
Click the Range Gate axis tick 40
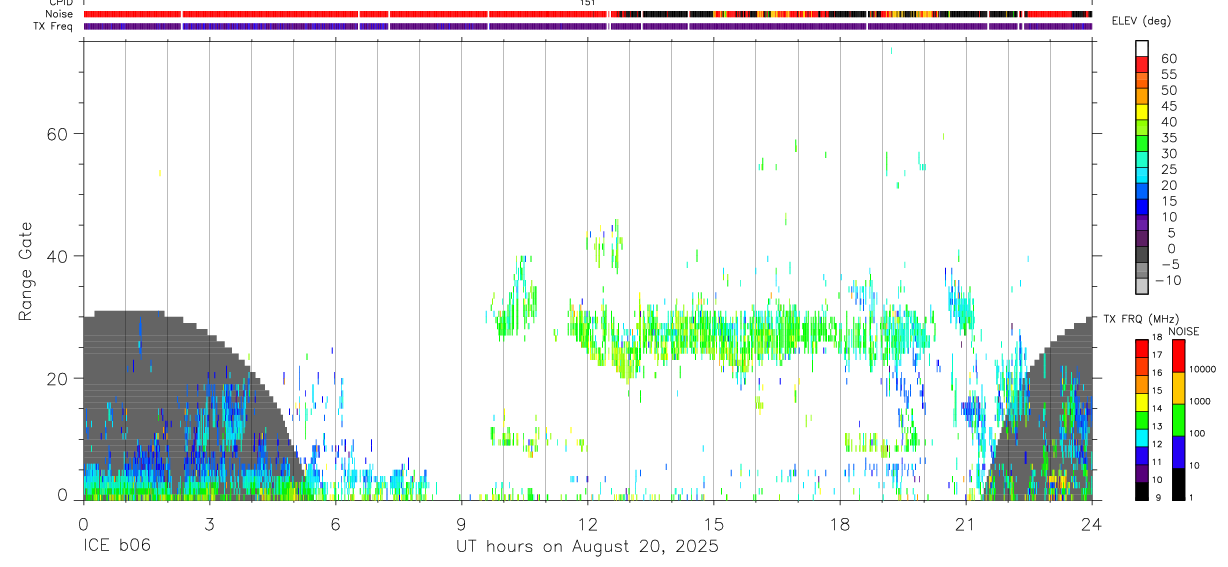57,256
